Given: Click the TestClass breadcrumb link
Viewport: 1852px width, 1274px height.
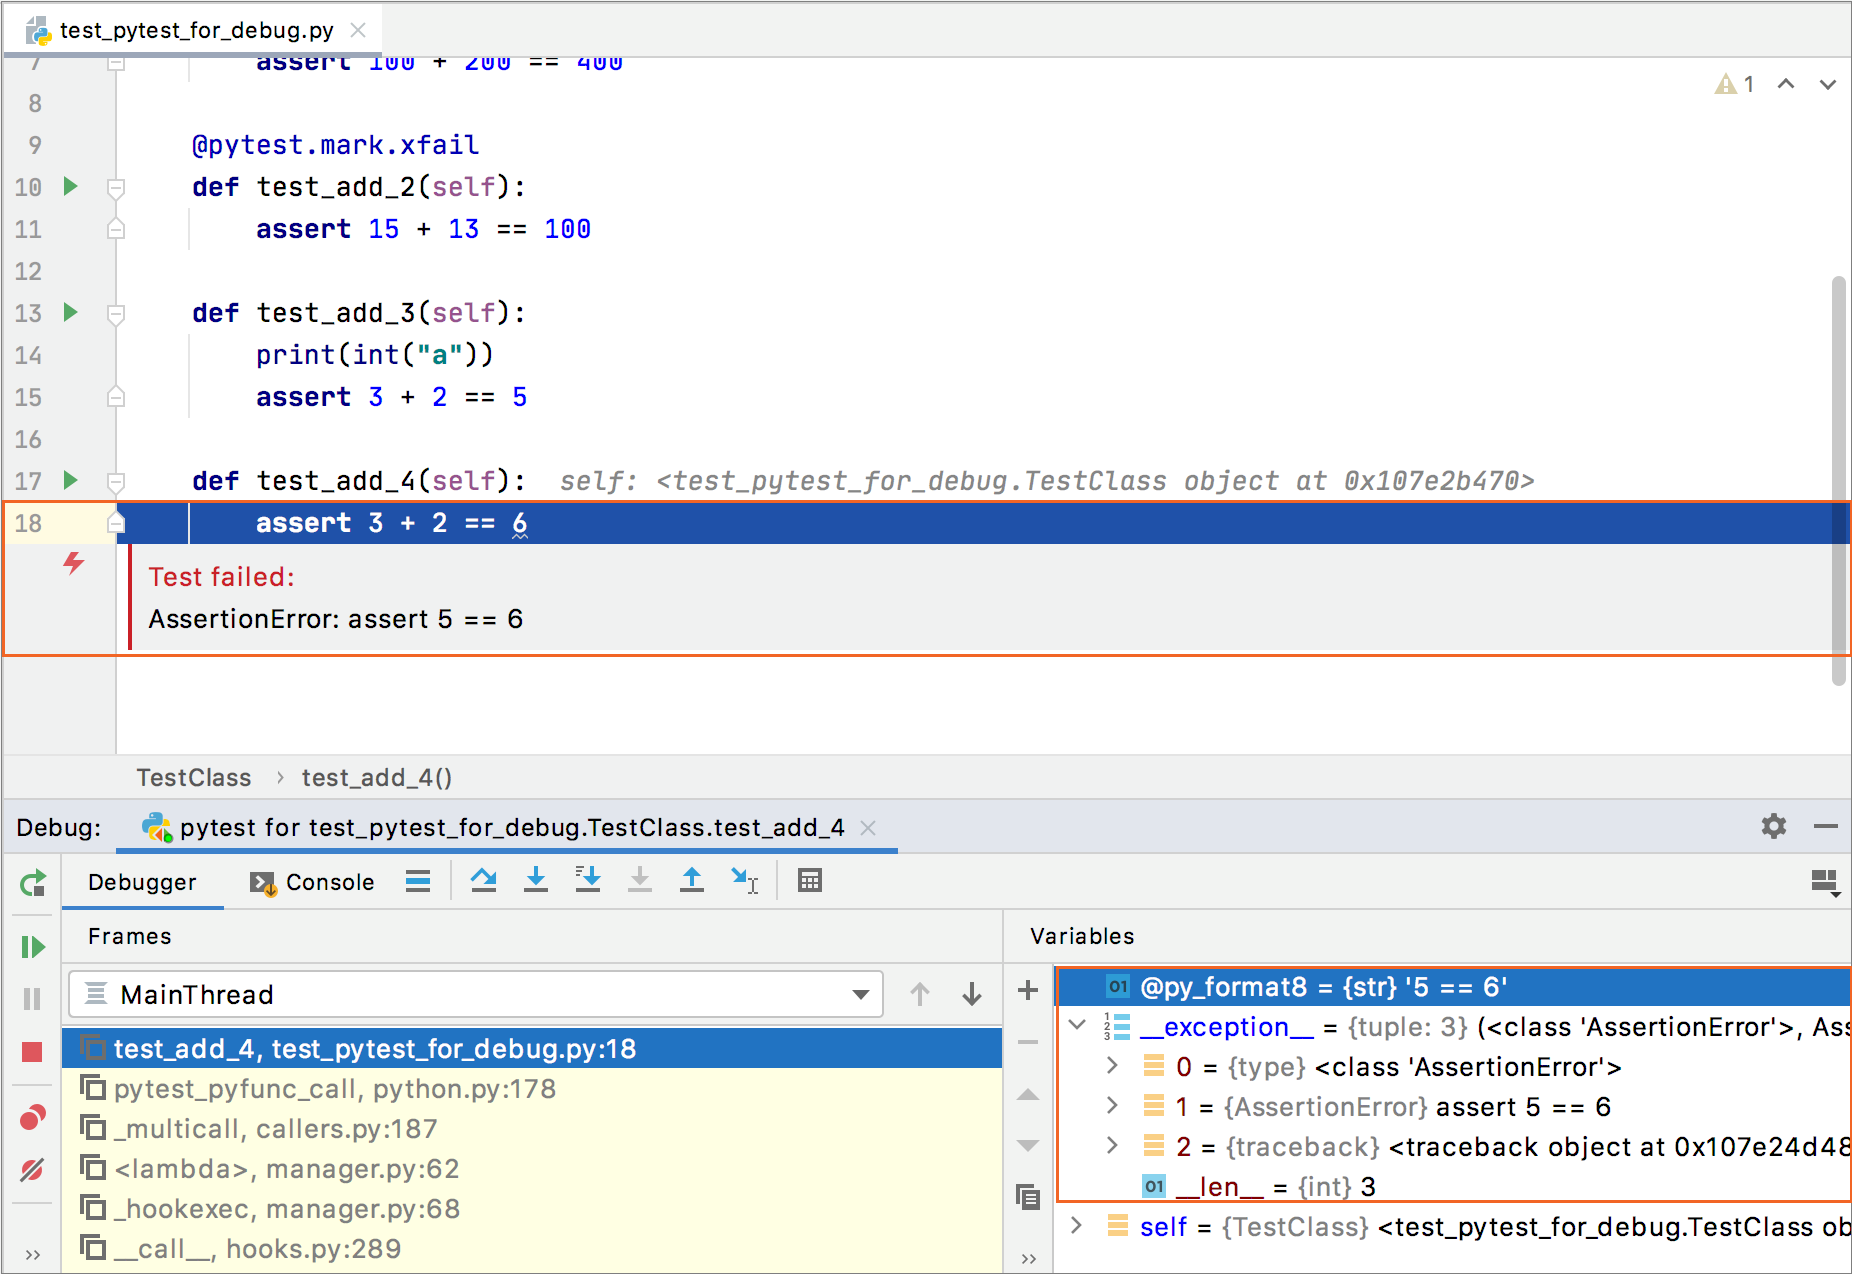Looking at the screenshot, I should (x=193, y=777).
